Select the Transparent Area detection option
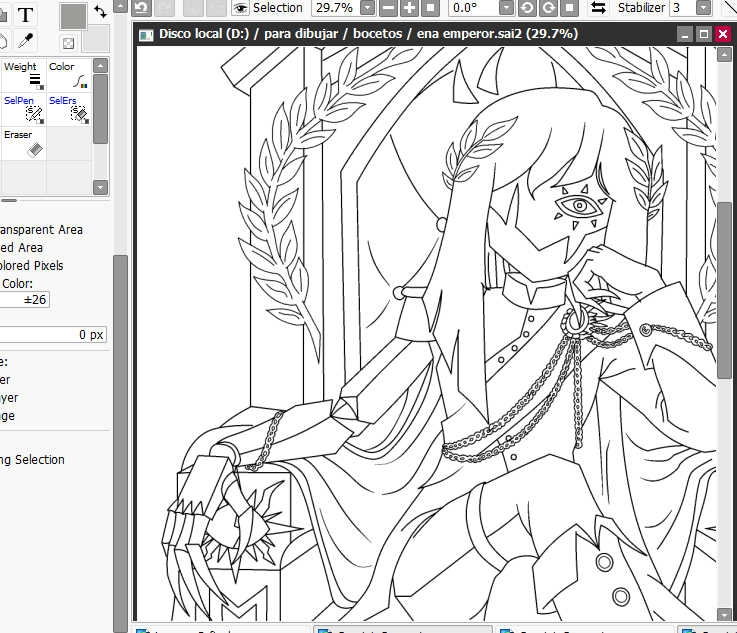 click(41, 230)
